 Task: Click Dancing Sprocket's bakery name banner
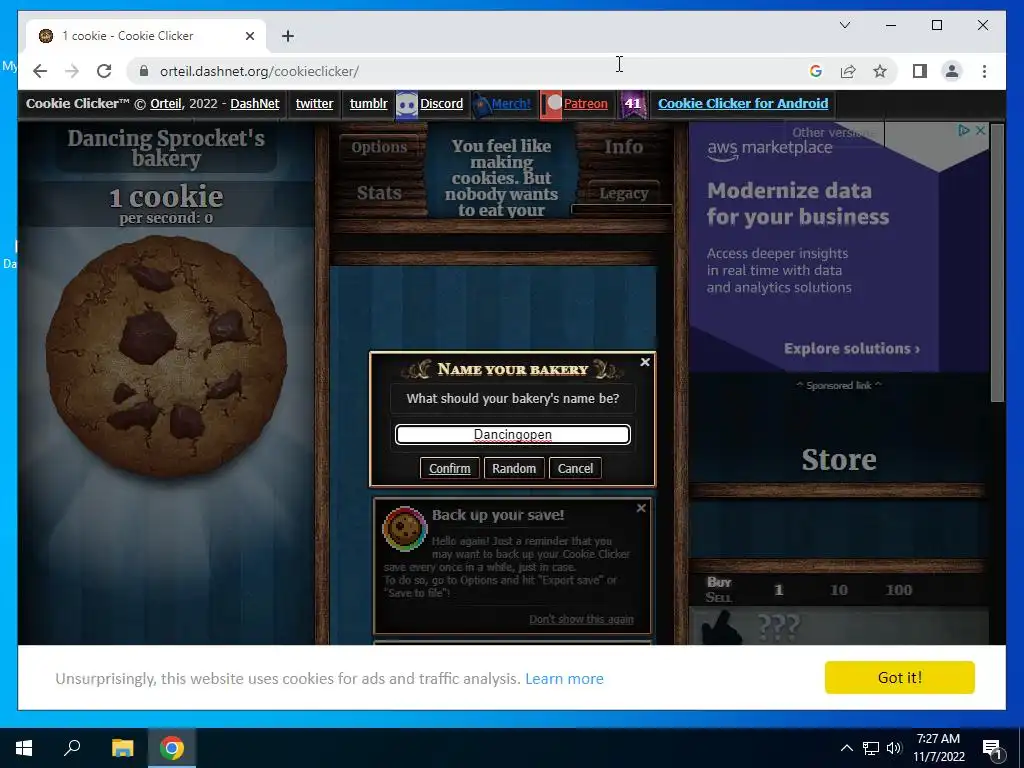[x=166, y=148]
